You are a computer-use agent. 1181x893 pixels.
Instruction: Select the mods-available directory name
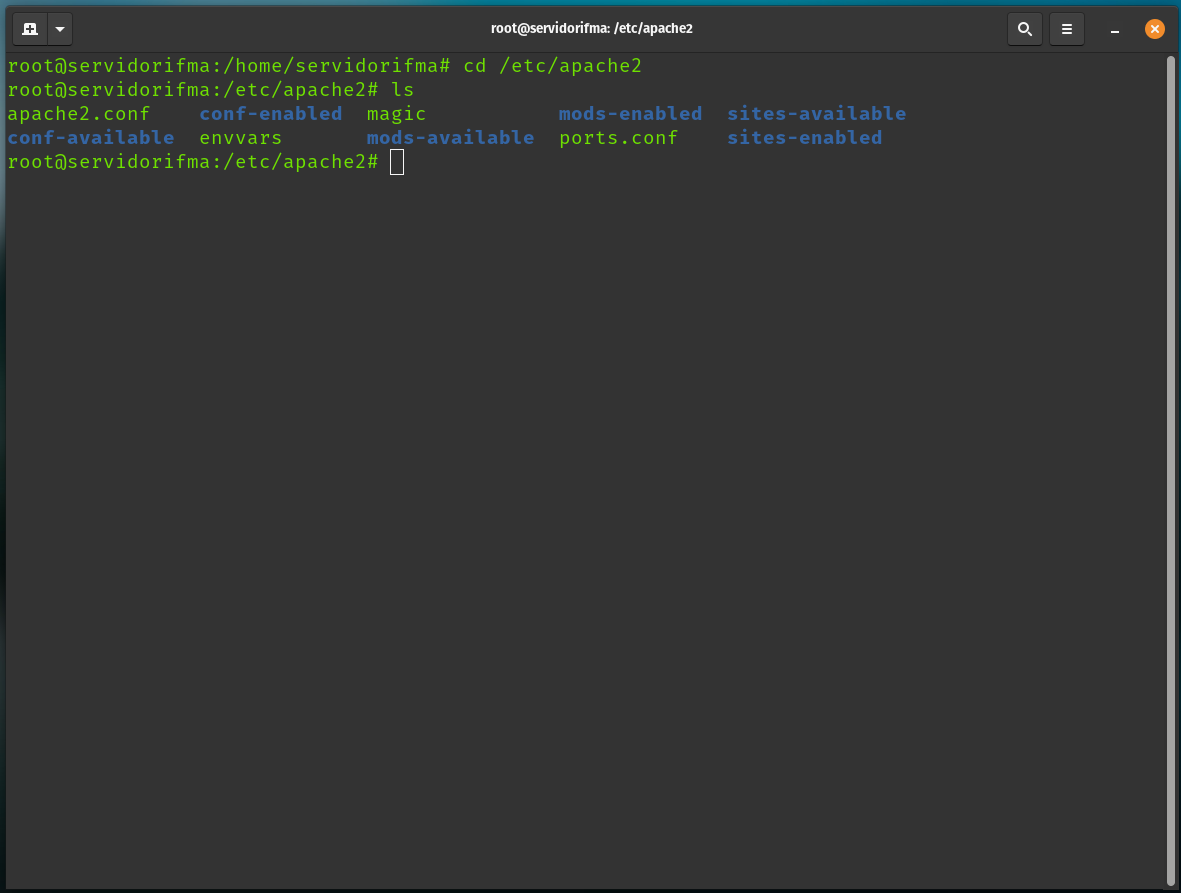pyautogui.click(x=450, y=138)
